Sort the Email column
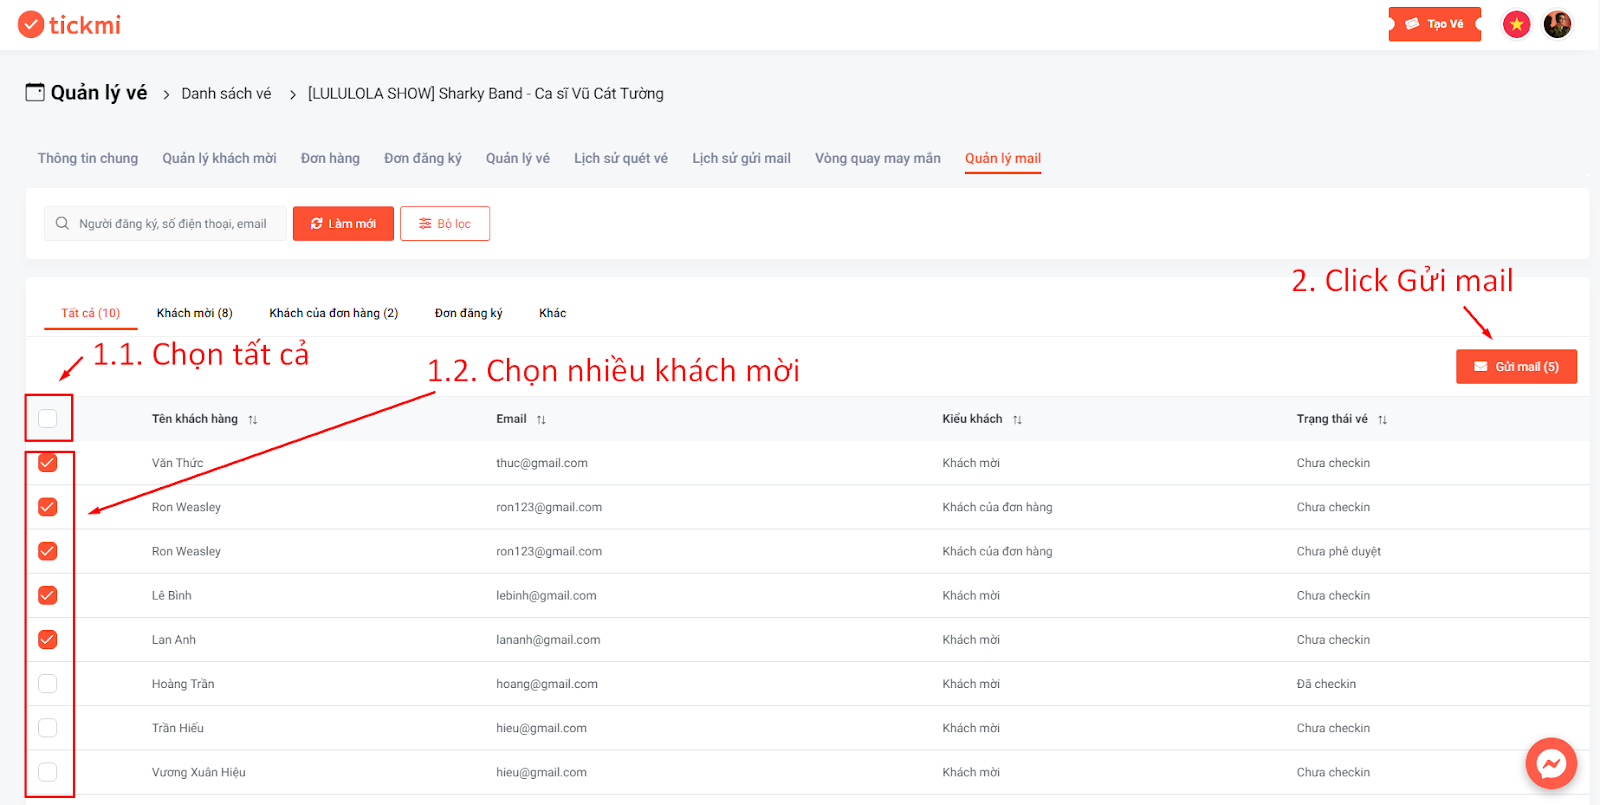 (541, 420)
